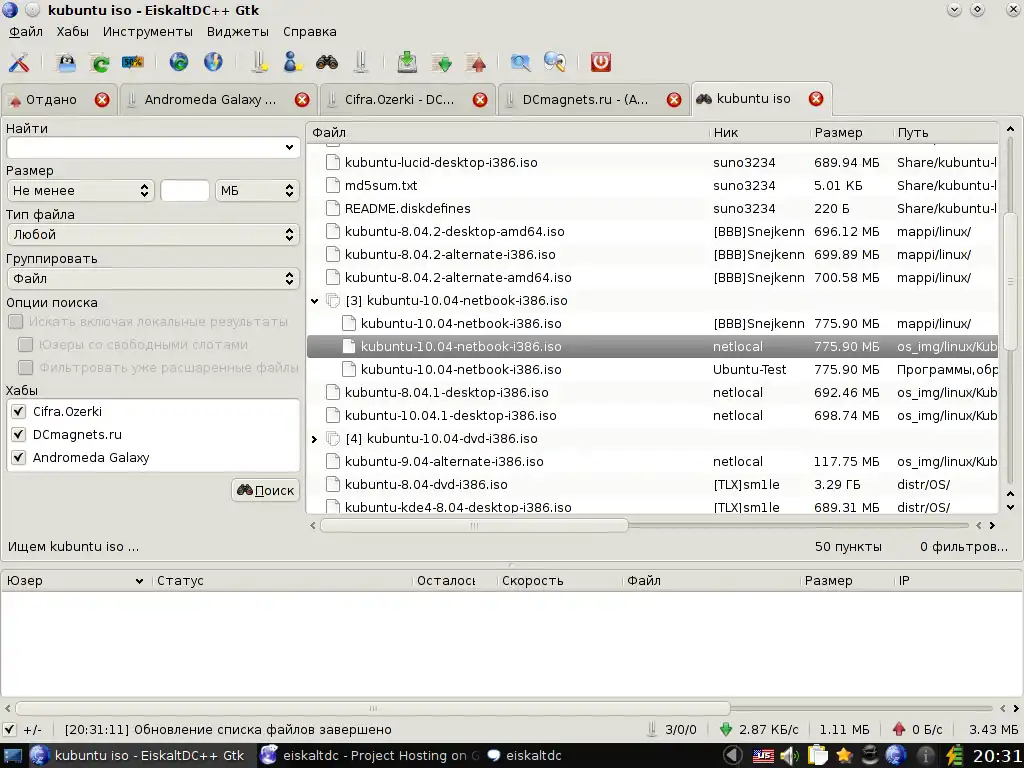This screenshot has height=768, width=1024.
Task: Click the Поиск search button
Action: [x=265, y=490]
